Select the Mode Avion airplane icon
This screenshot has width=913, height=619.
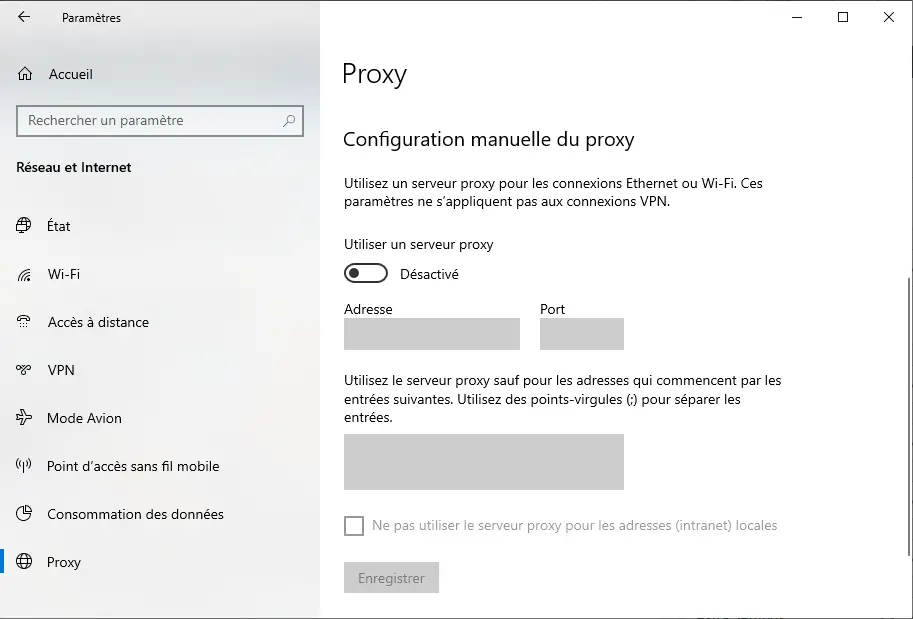(23, 418)
